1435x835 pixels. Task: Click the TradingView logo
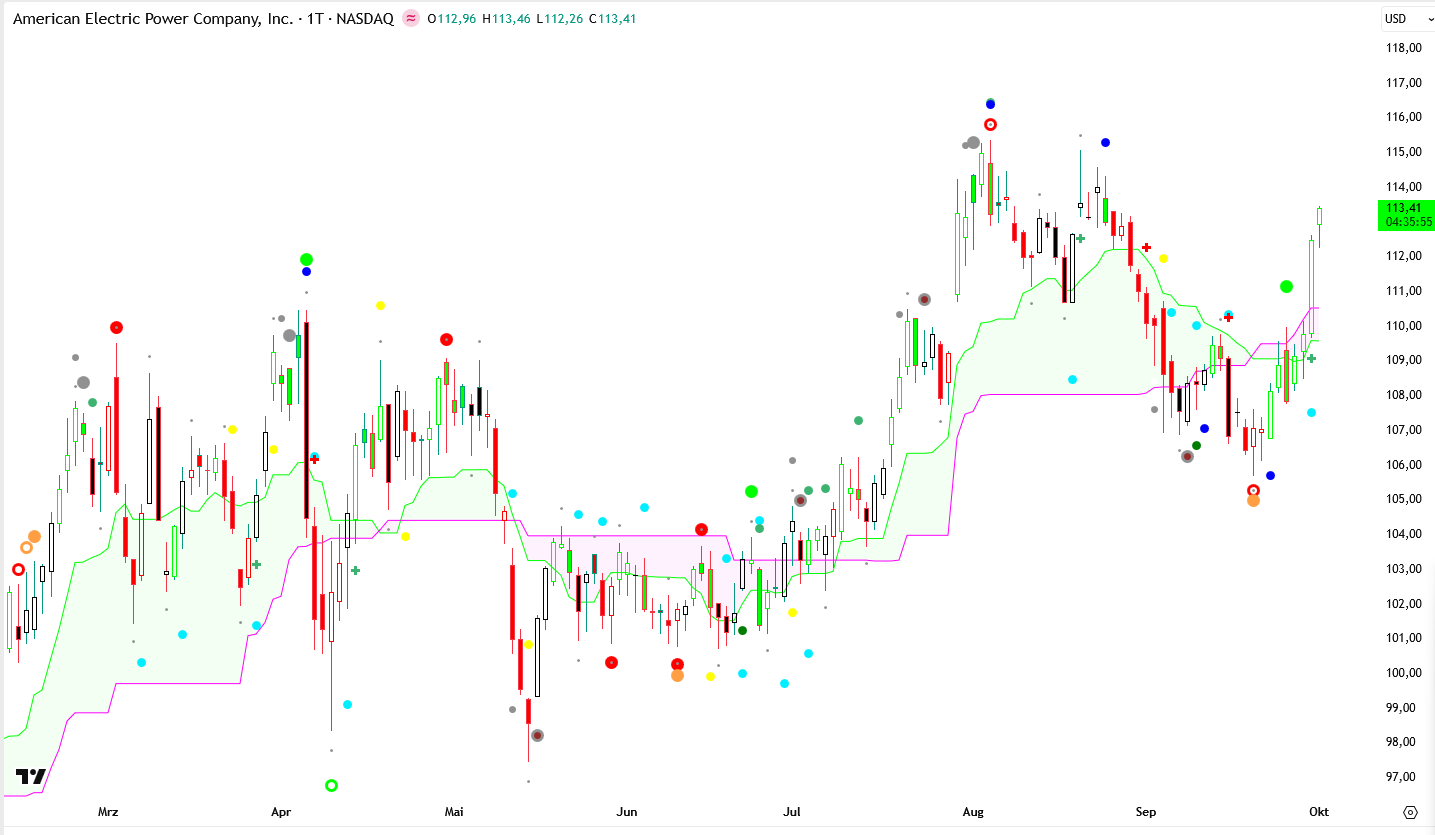pyautogui.click(x=31, y=777)
